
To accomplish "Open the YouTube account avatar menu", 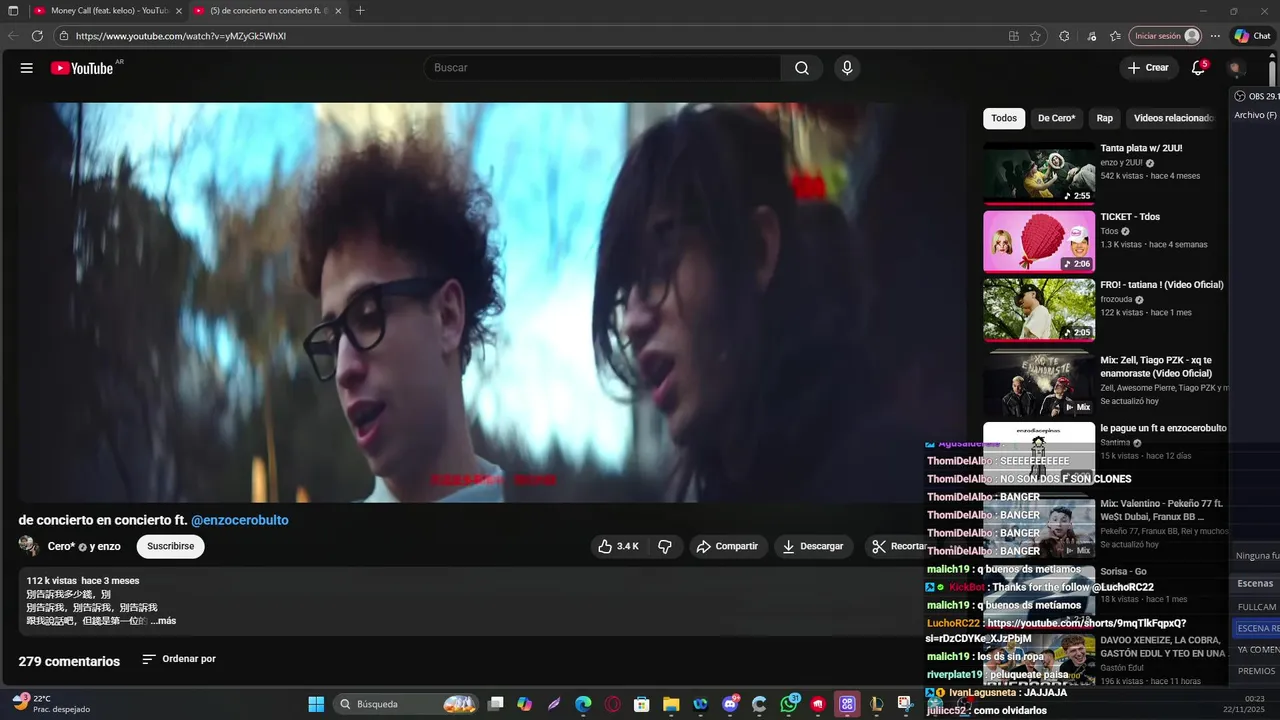I will coord(1236,68).
